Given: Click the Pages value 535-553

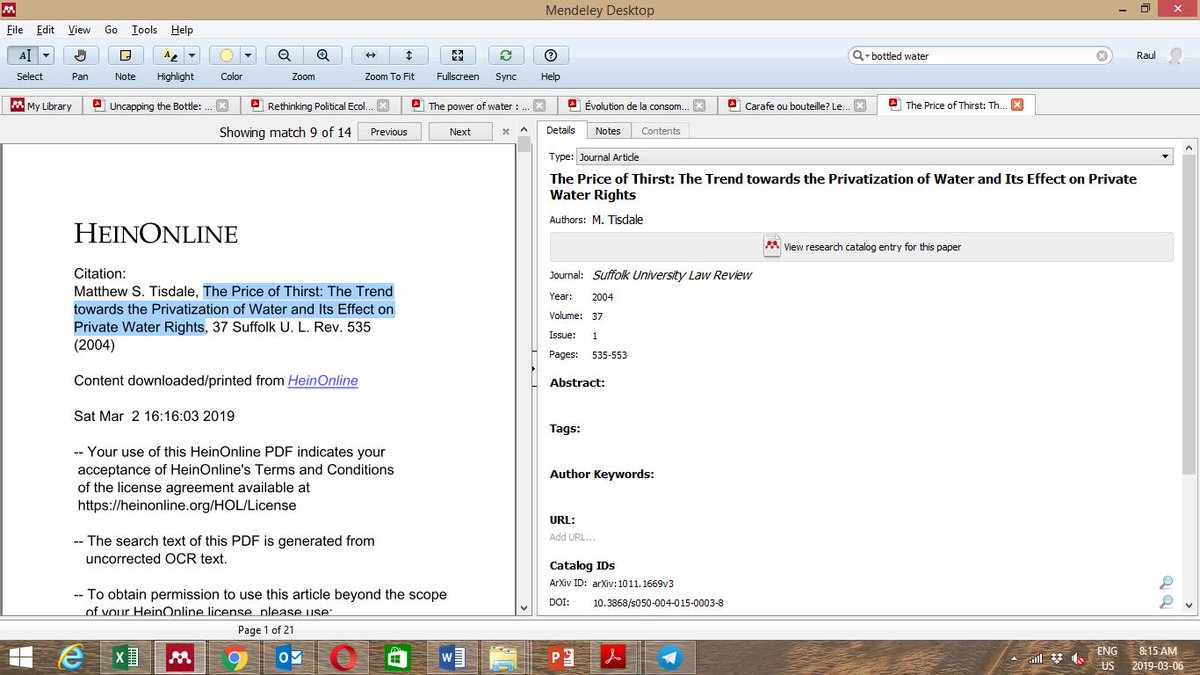Looking at the screenshot, I should pos(610,355).
